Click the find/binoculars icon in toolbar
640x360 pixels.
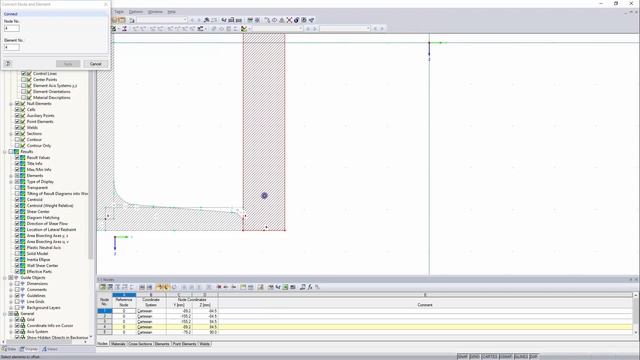(207, 20)
